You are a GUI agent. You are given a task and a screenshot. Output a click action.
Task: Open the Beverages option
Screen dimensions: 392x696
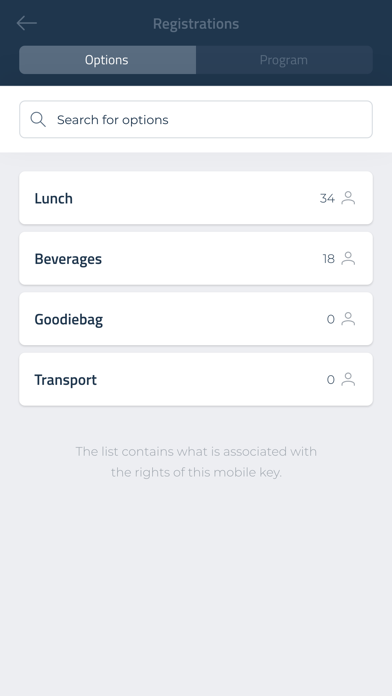[x=196, y=258]
